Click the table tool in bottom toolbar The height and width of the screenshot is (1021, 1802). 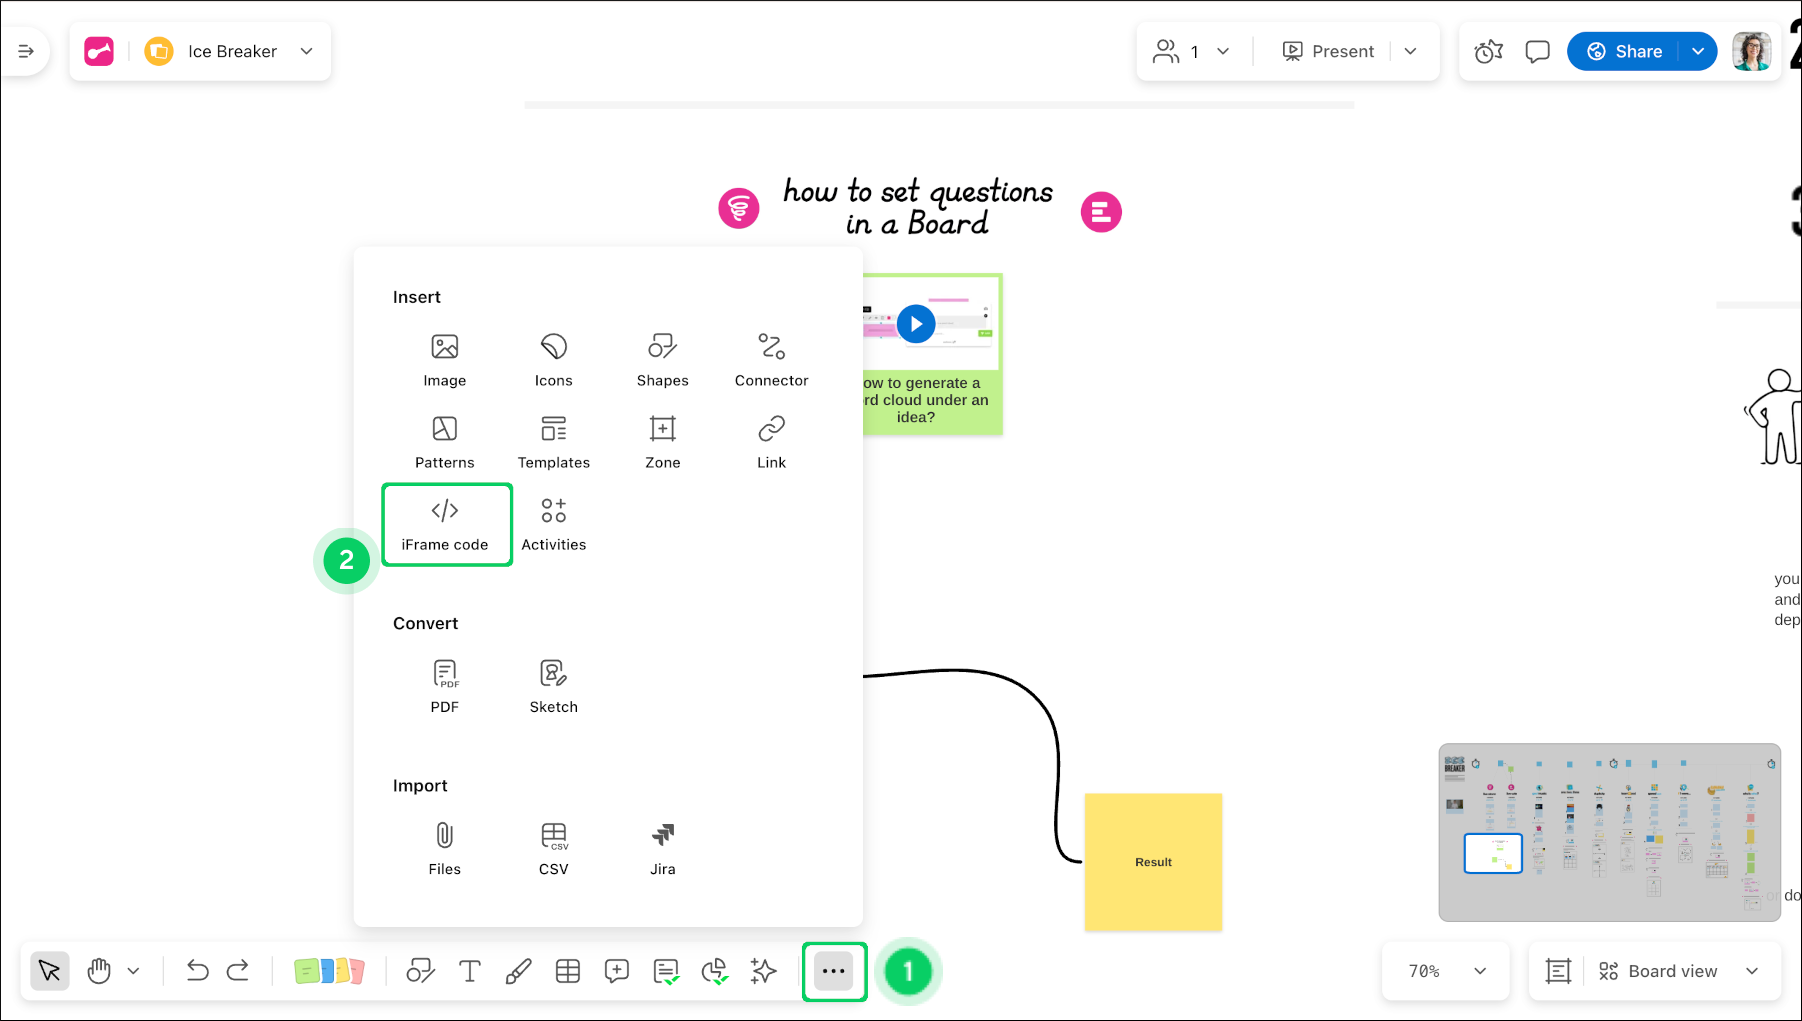568,971
